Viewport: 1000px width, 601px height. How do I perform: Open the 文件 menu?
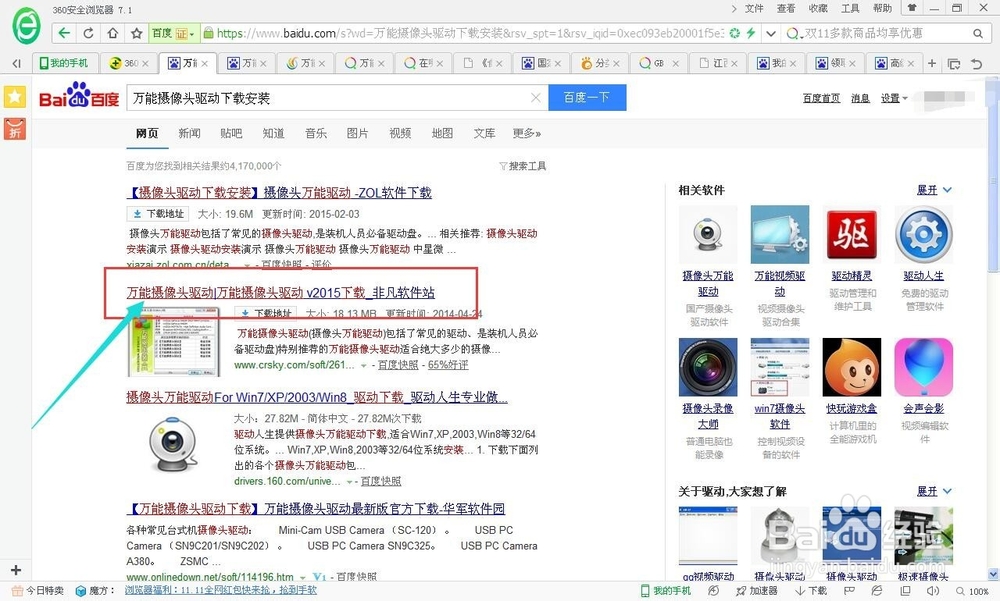tap(754, 8)
